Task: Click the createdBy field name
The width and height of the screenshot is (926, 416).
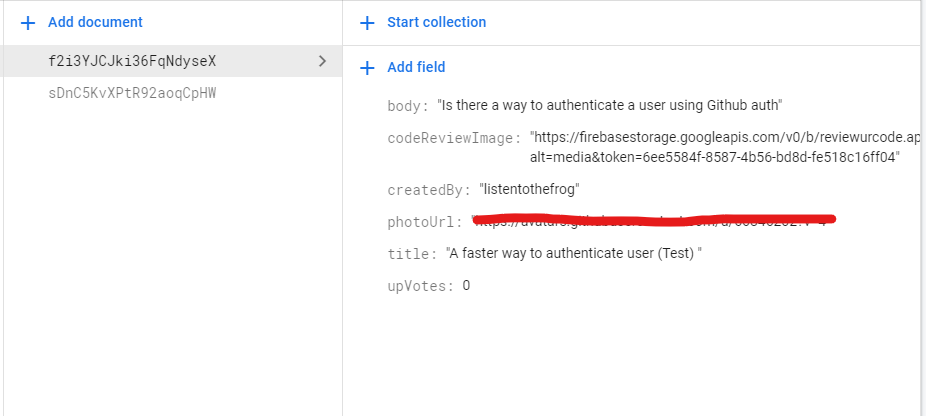Action: point(429,190)
